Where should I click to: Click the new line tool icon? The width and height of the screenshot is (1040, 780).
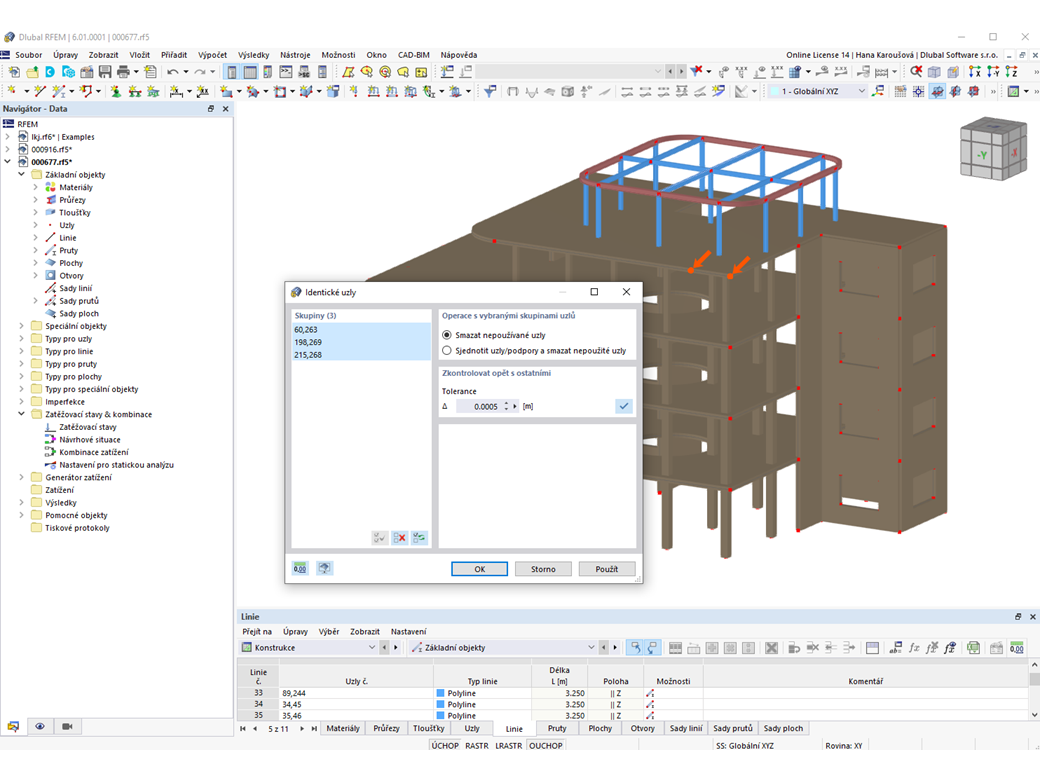click(40, 92)
